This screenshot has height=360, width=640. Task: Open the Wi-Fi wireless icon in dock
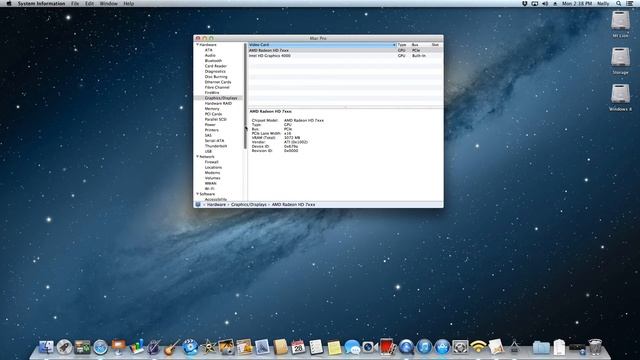pos(478,347)
